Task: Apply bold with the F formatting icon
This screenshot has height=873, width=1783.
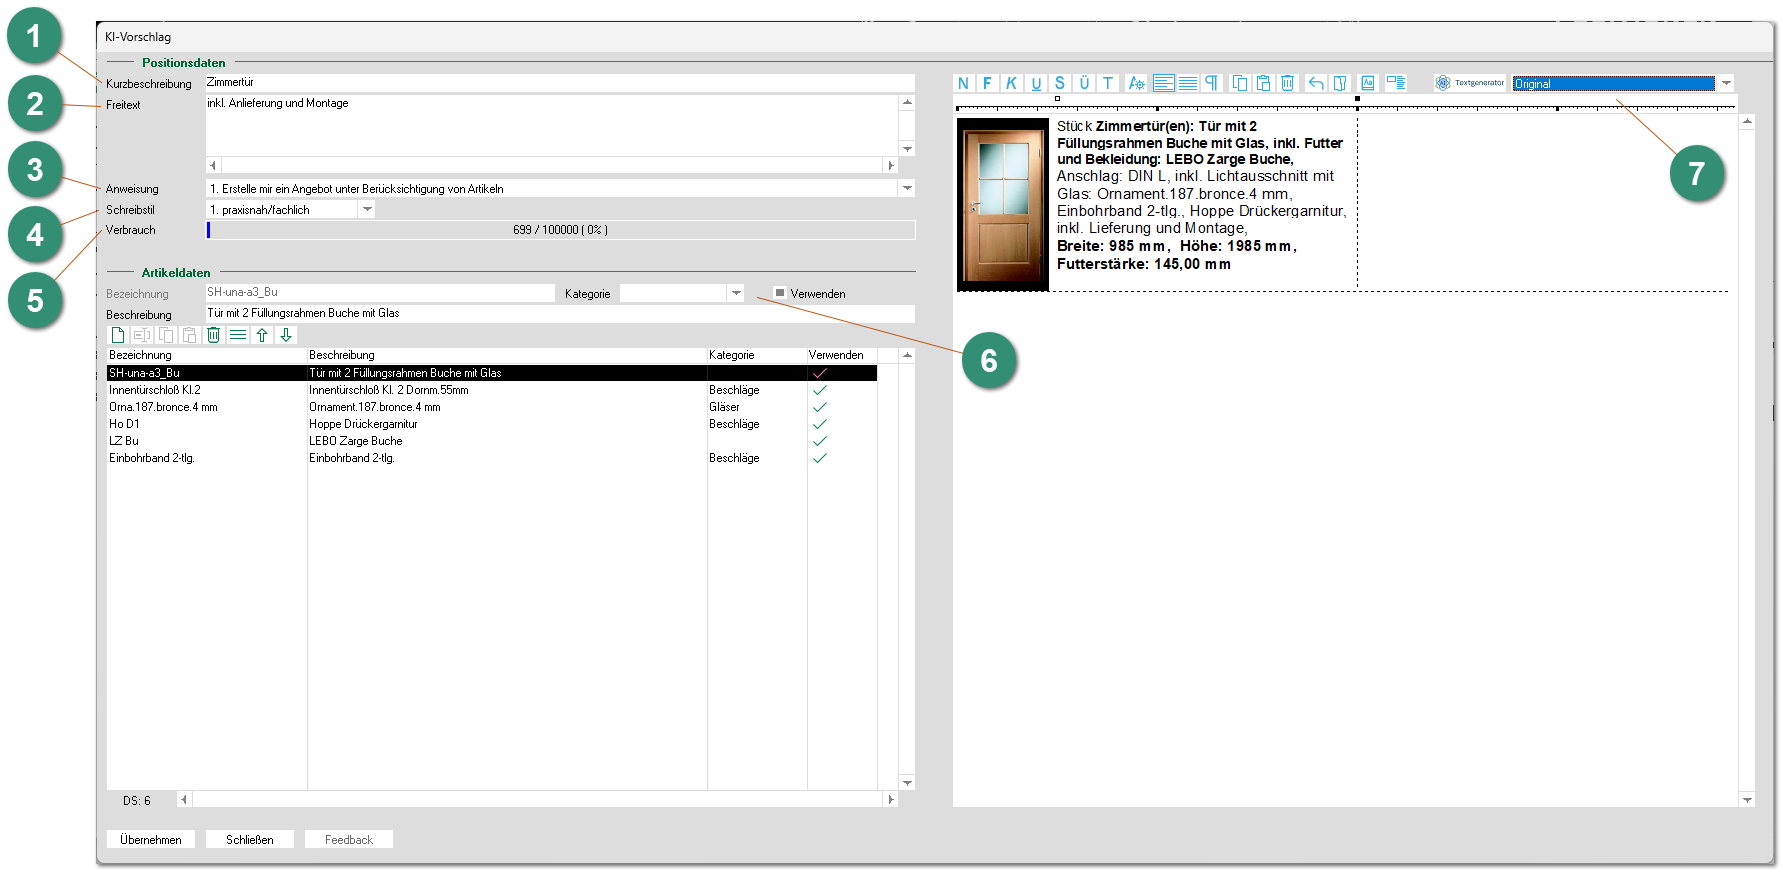Action: [987, 84]
